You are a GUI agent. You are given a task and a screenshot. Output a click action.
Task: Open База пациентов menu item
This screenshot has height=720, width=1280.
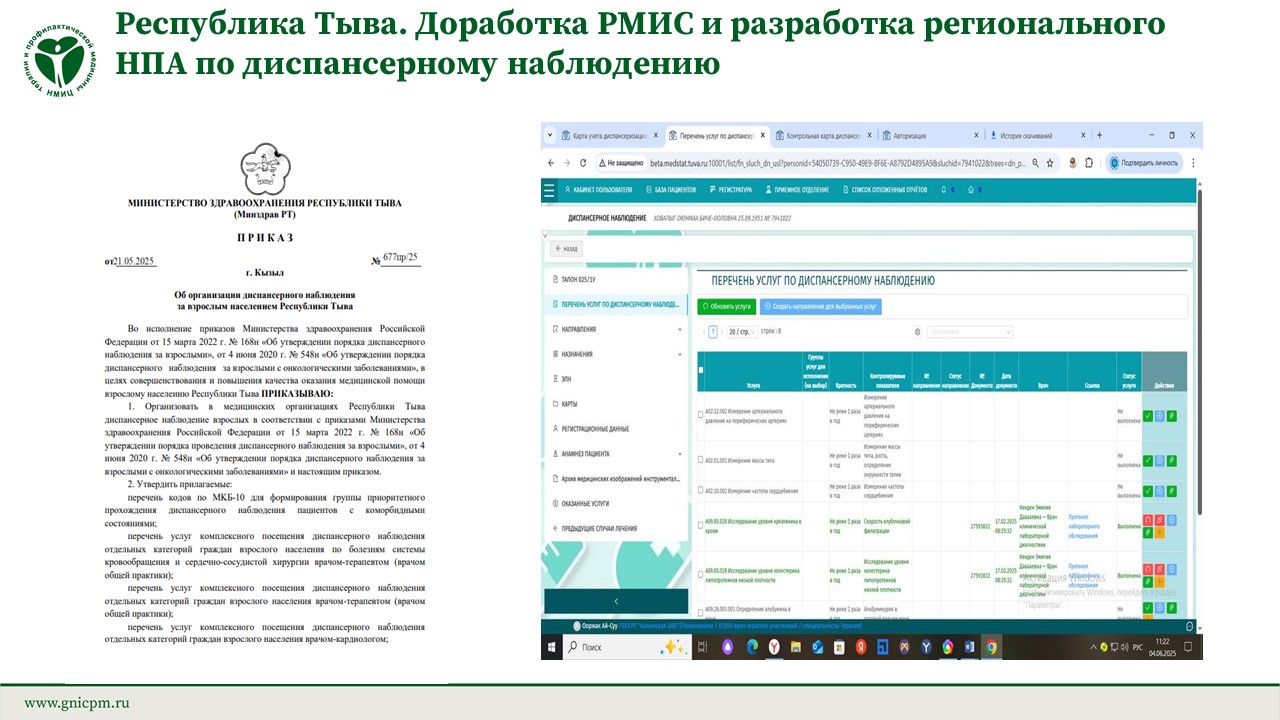tap(674, 189)
